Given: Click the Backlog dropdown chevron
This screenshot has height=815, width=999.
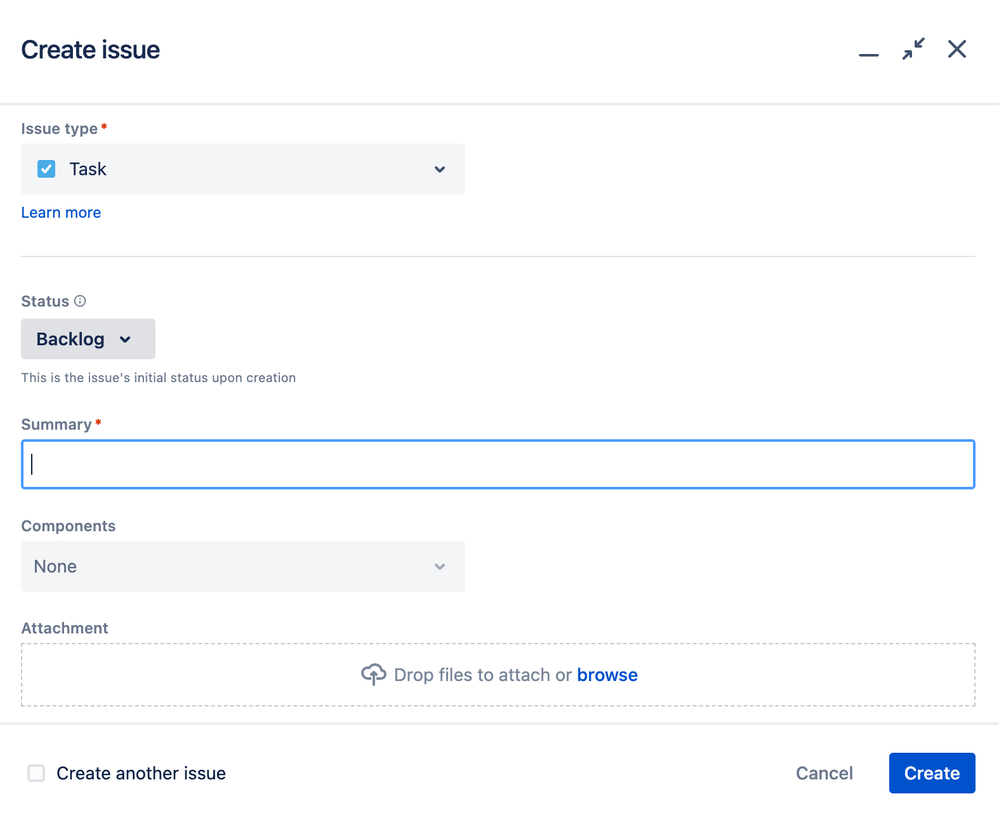Looking at the screenshot, I should pyautogui.click(x=125, y=340).
